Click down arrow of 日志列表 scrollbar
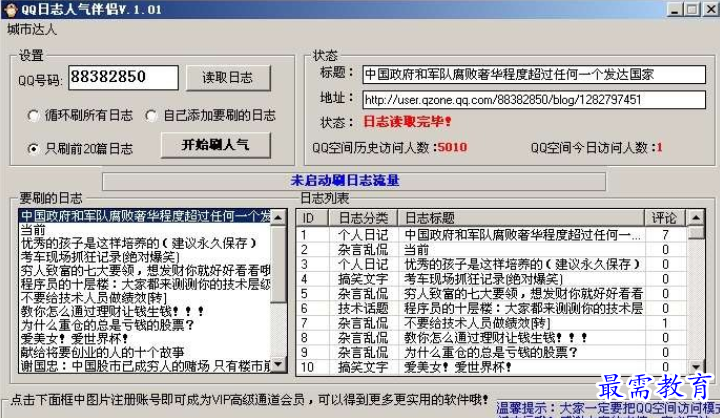Screen dimensions: 720x418 (697, 367)
